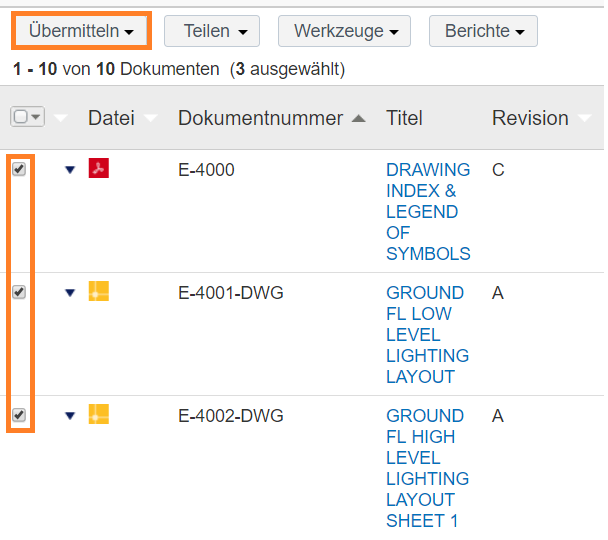The height and width of the screenshot is (540, 608).
Task: Click the Titel column header
Action: [x=404, y=118]
